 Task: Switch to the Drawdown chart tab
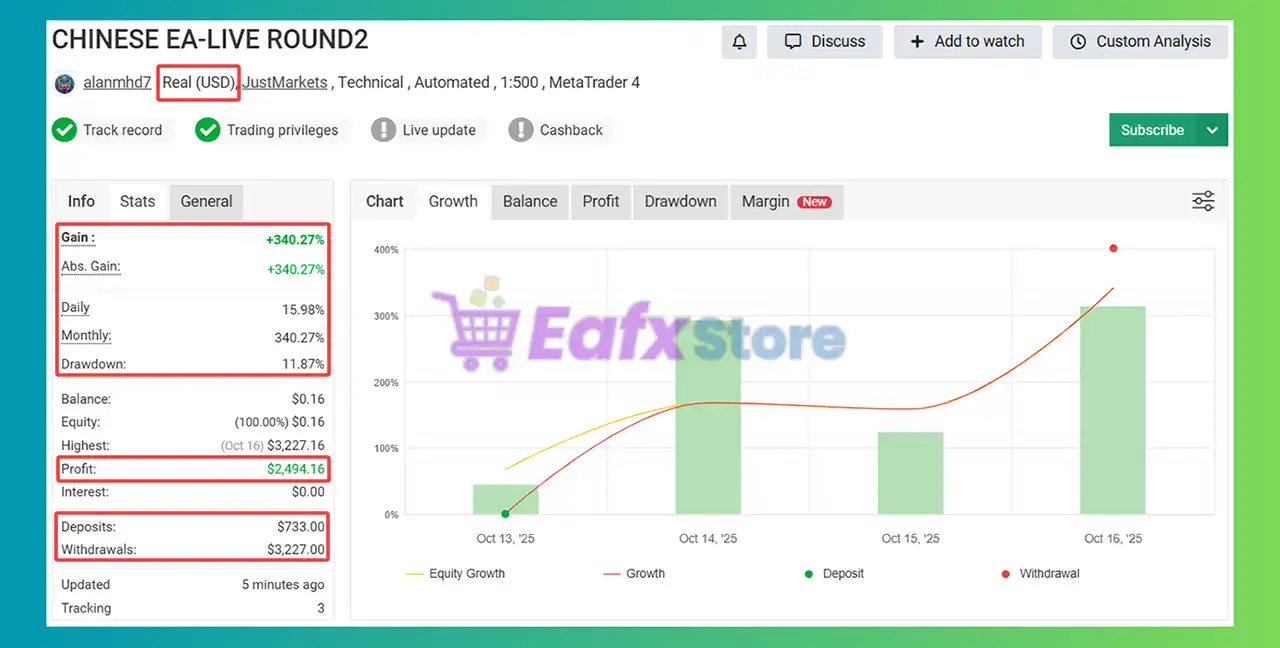coord(680,201)
